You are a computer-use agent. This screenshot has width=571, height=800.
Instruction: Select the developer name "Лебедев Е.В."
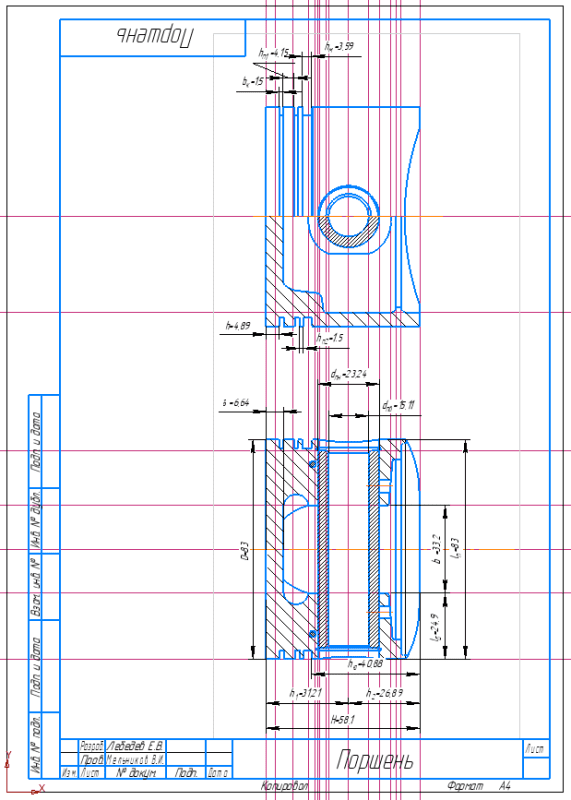tap(135, 746)
